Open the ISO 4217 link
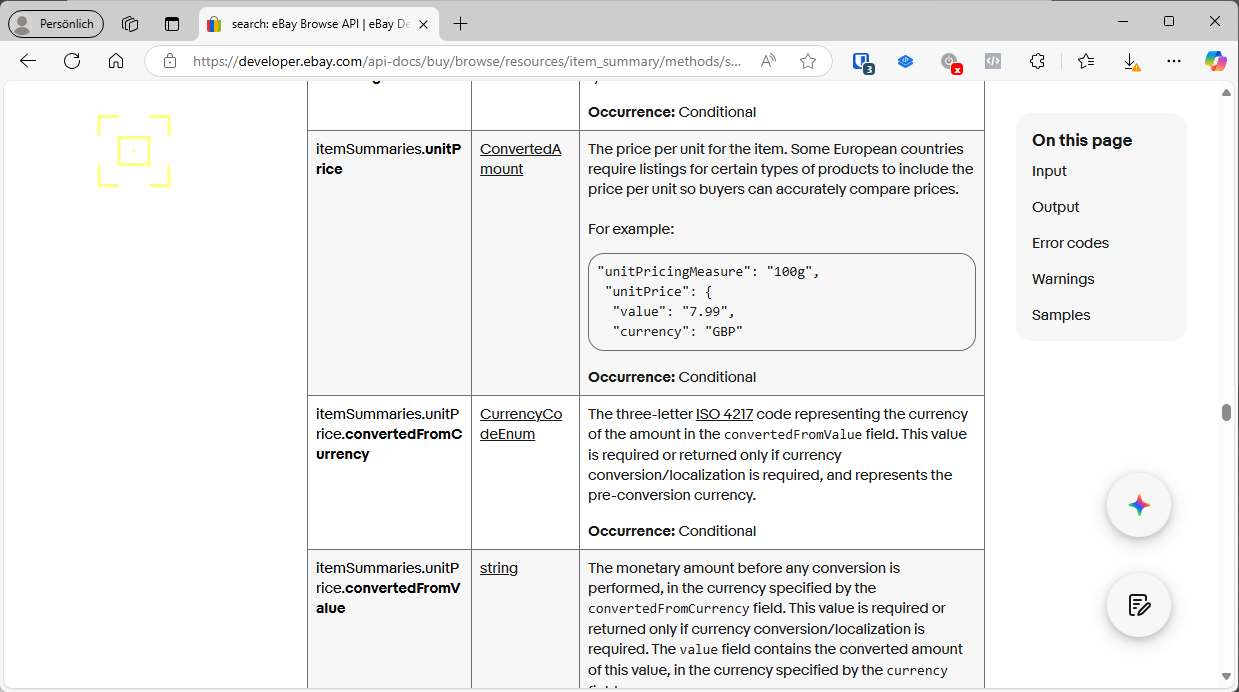This screenshot has width=1239, height=692. 724,414
